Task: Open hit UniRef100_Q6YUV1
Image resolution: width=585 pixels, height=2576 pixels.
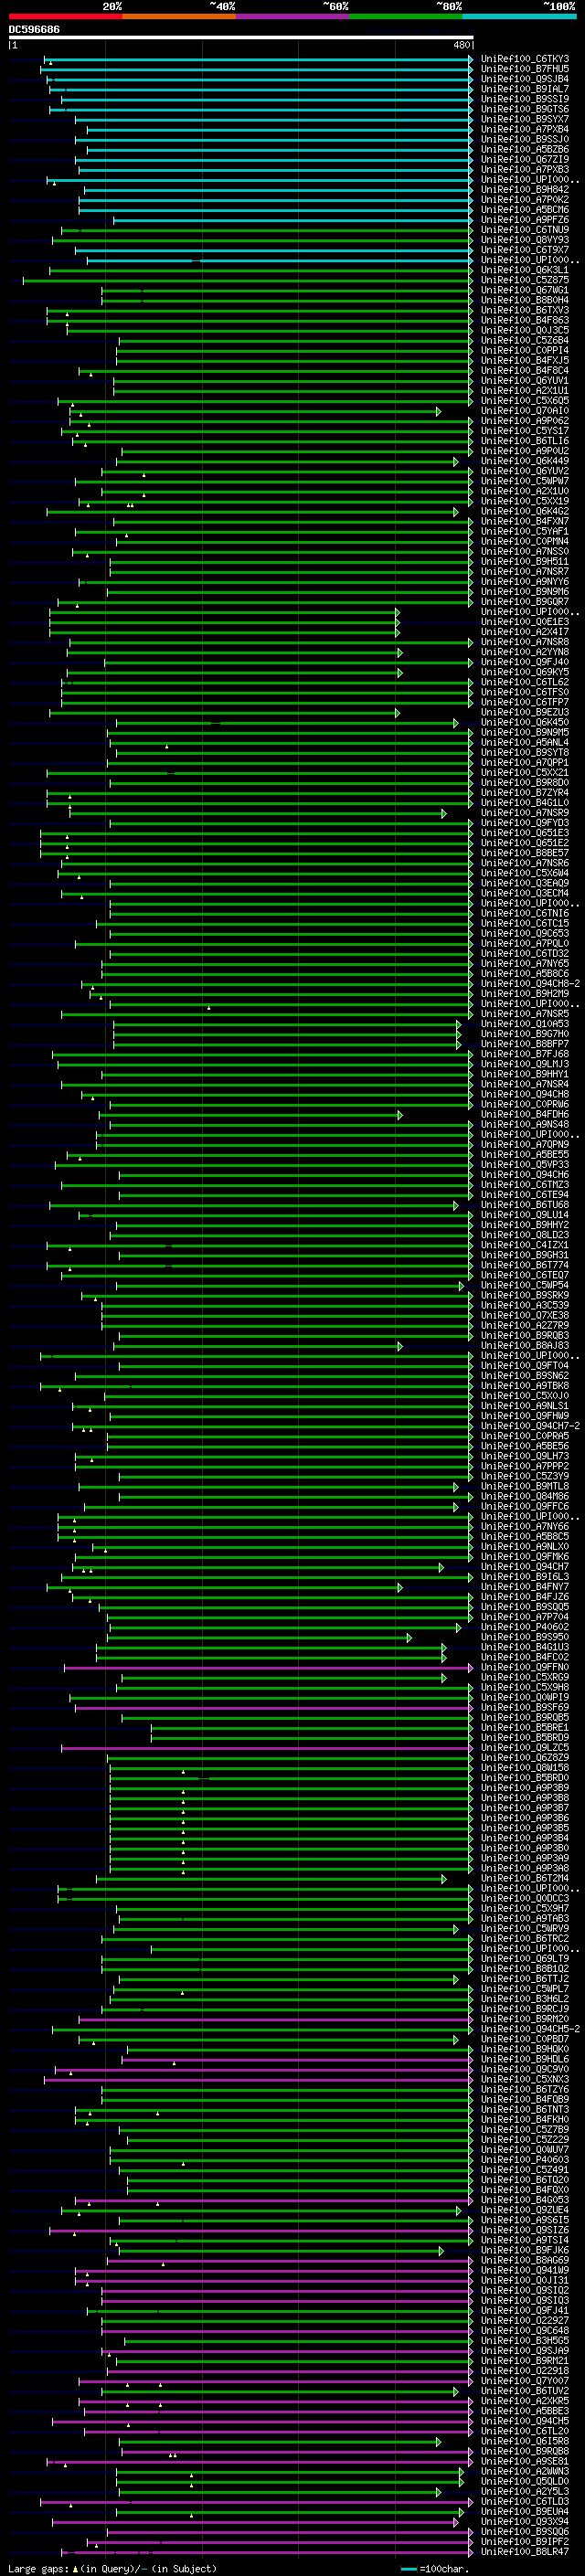Action: [x=525, y=380]
